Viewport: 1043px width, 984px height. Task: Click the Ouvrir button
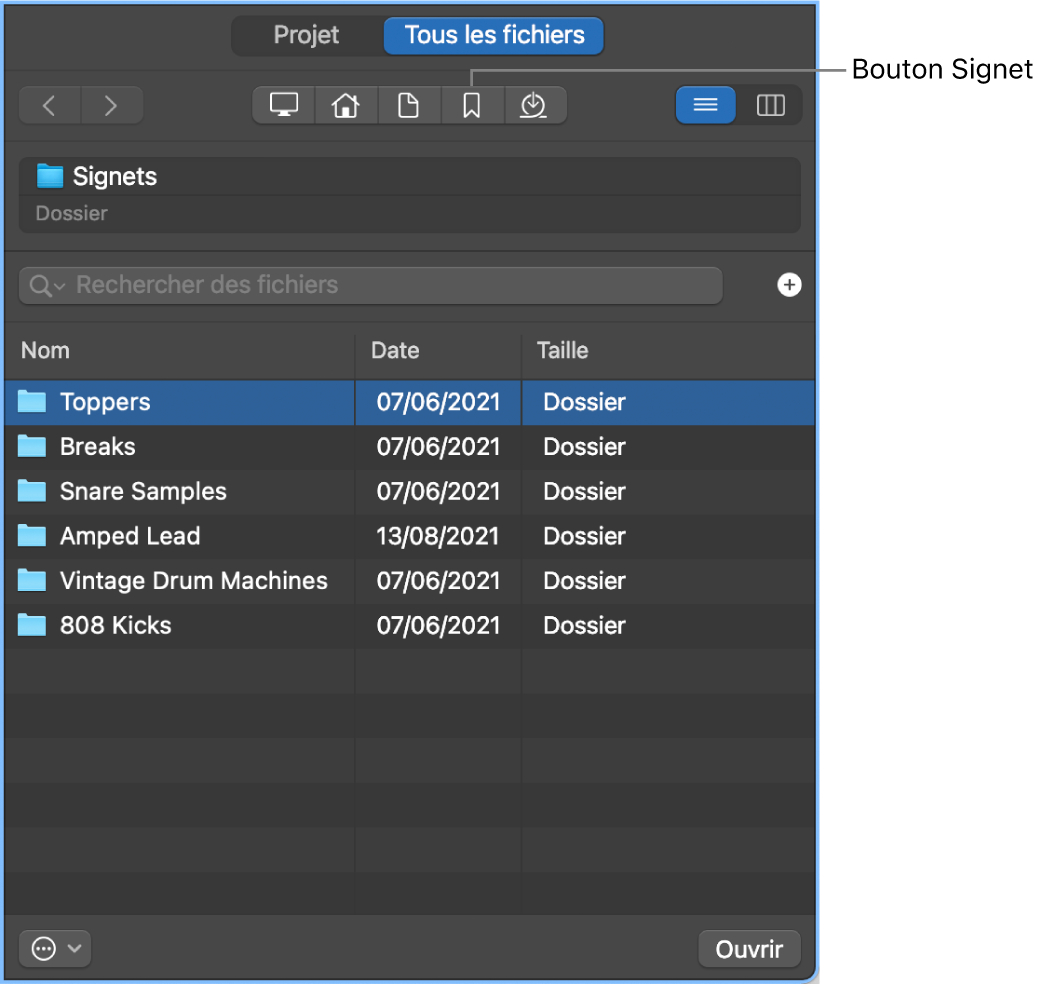coord(749,948)
